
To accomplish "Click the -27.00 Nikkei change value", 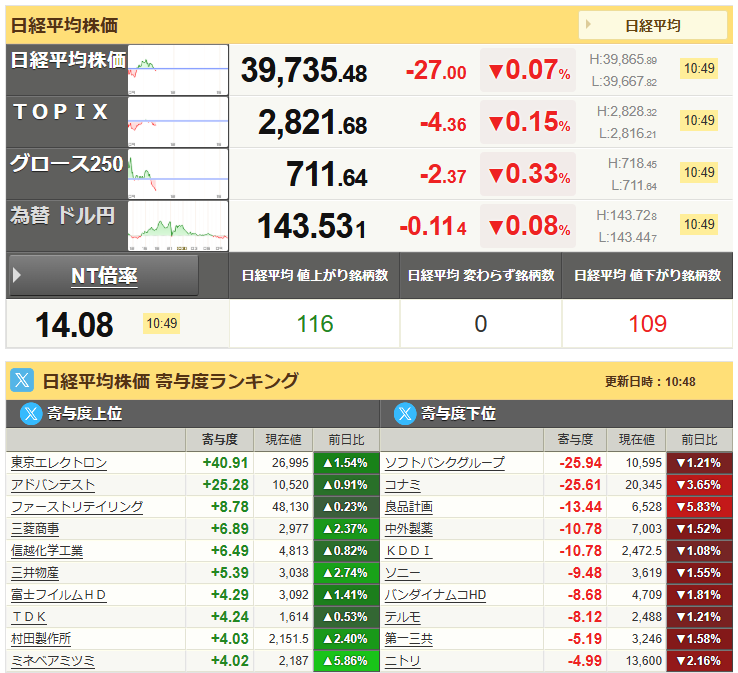I will pos(436,71).
